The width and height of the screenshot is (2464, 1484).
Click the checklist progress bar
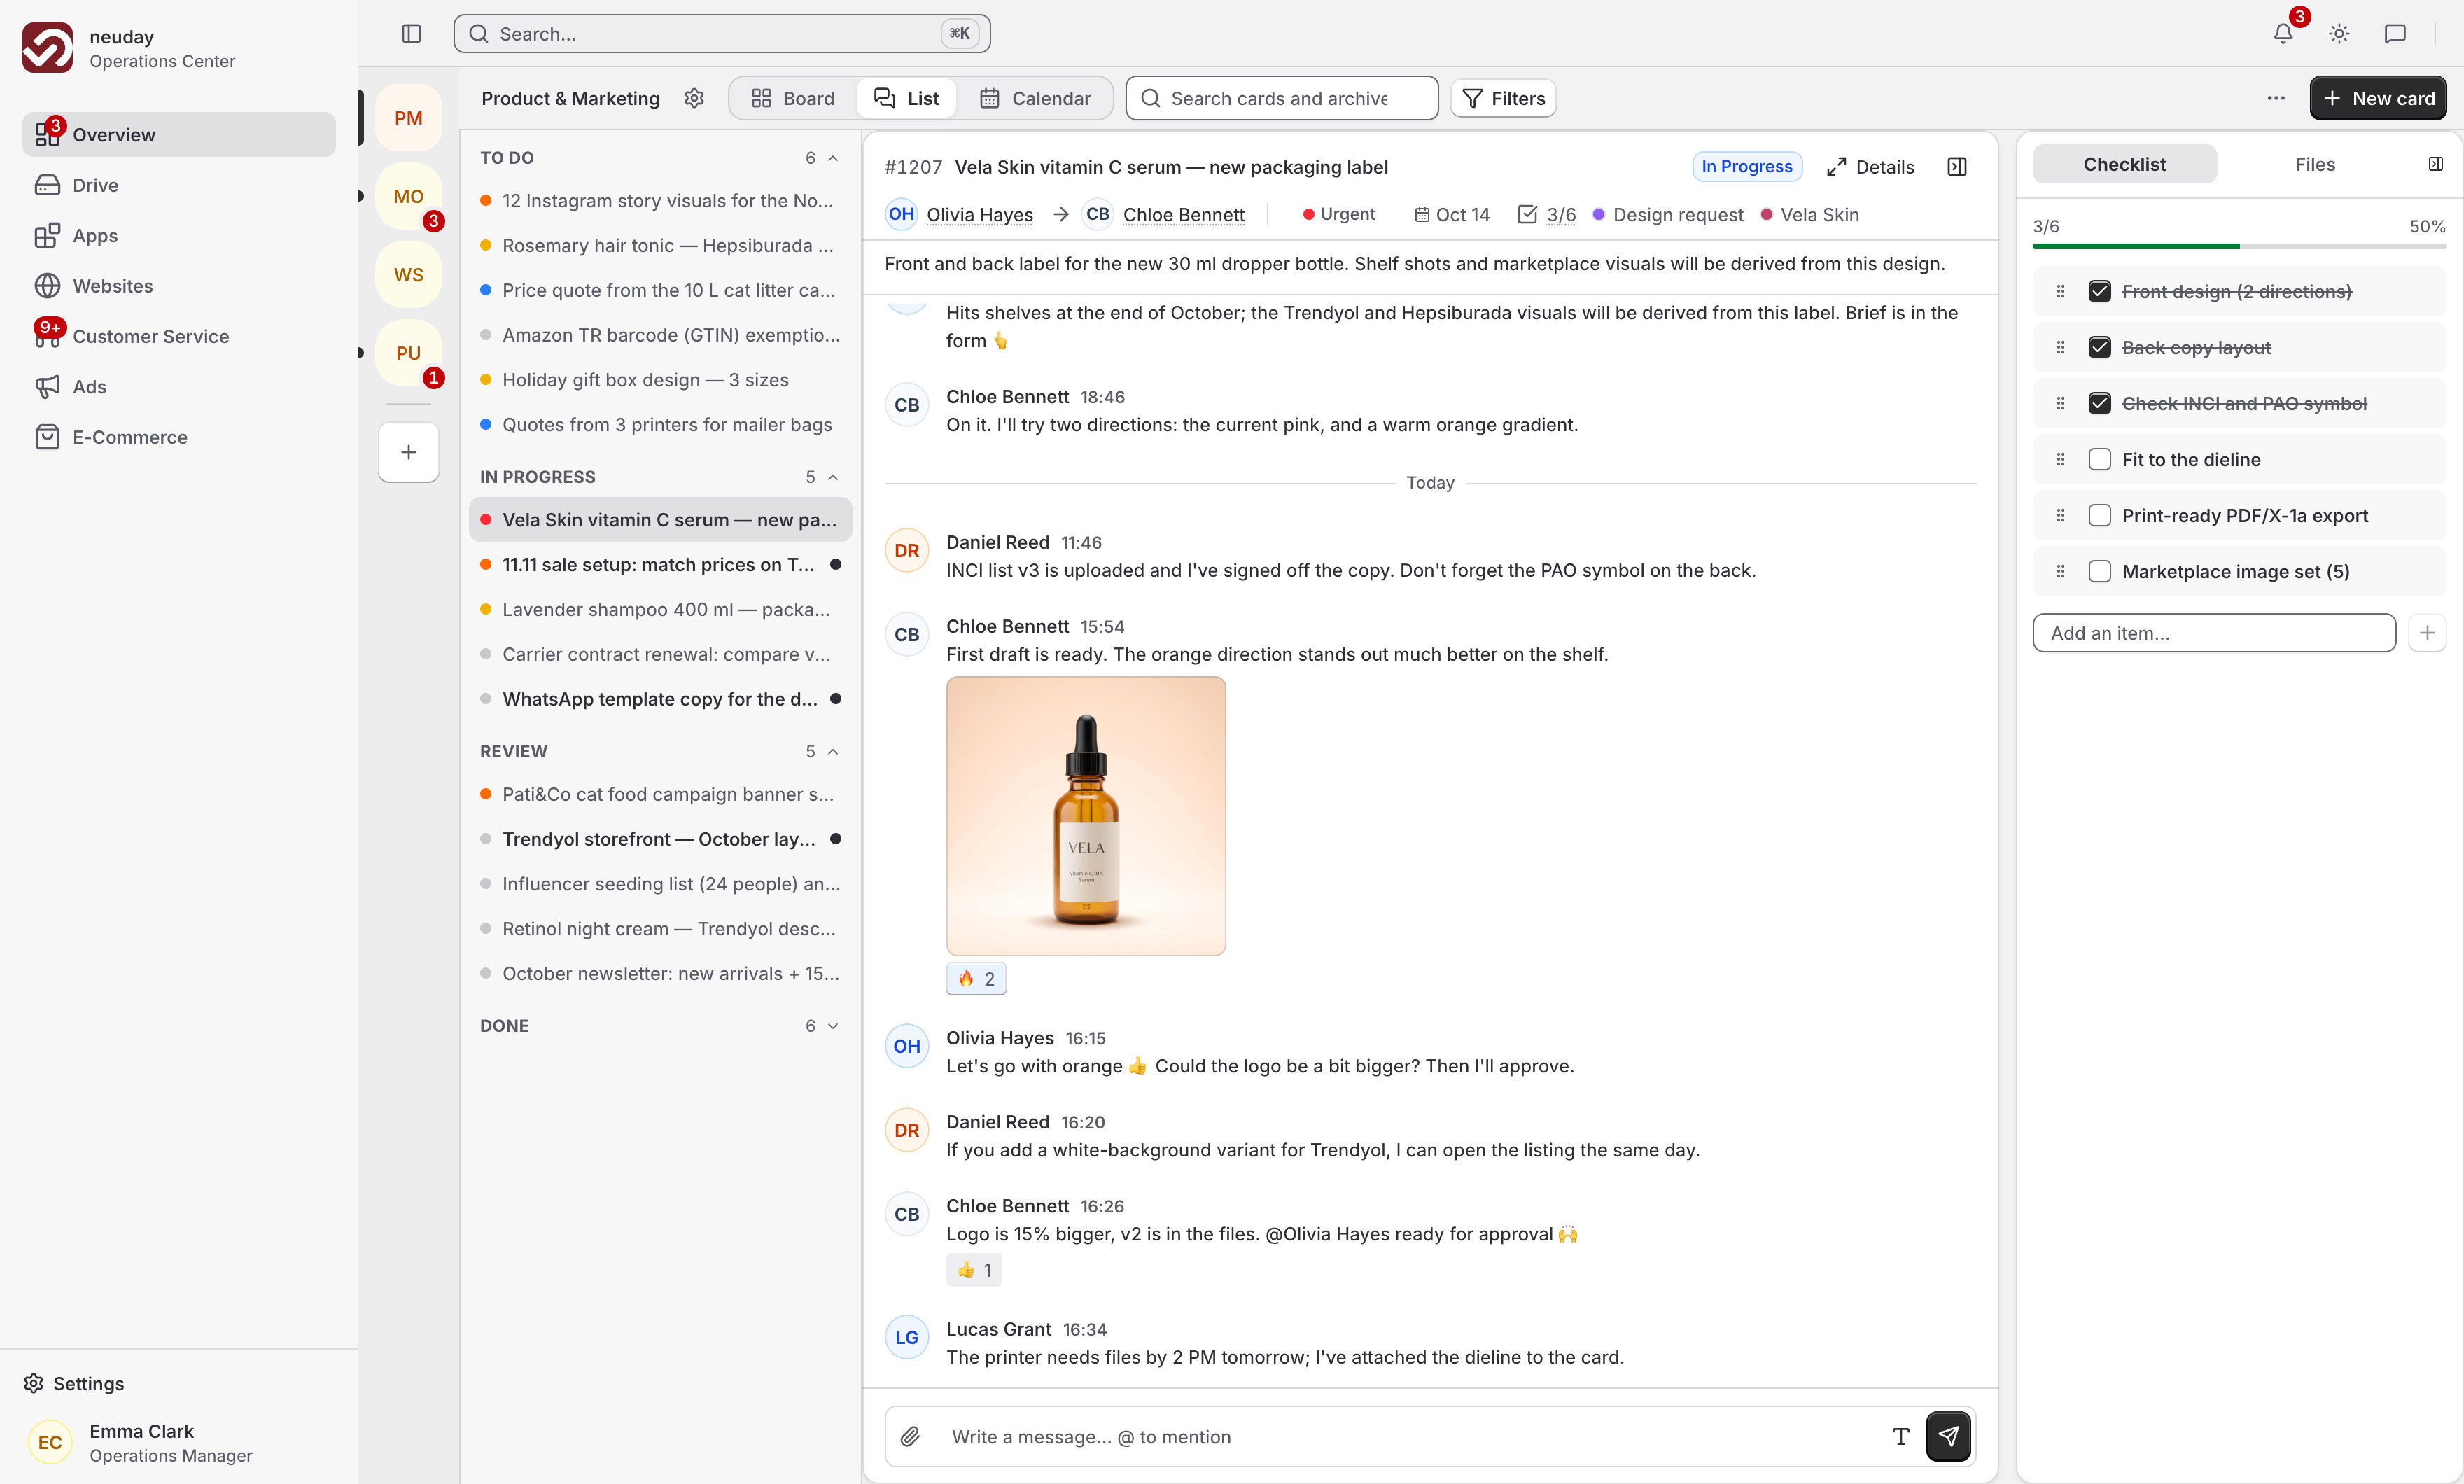point(2239,246)
